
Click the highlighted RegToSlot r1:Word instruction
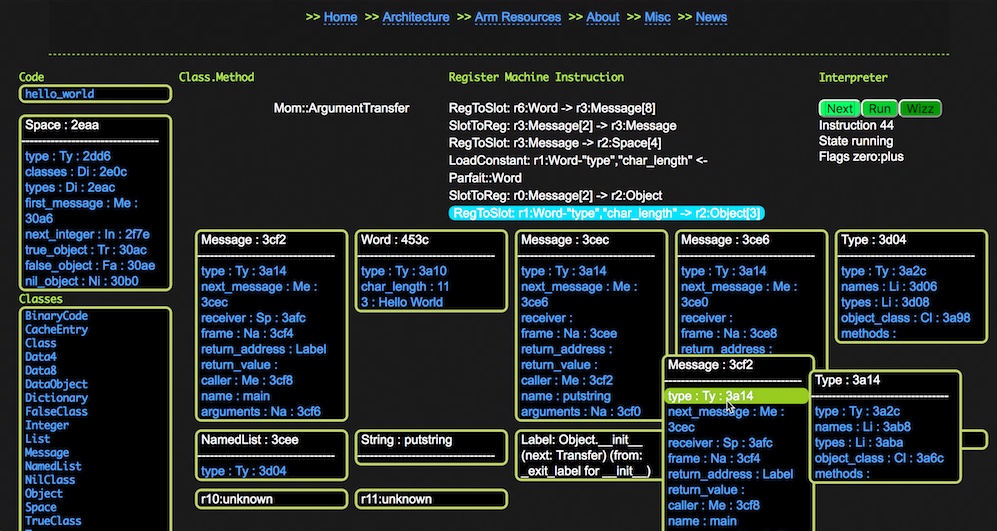point(607,213)
